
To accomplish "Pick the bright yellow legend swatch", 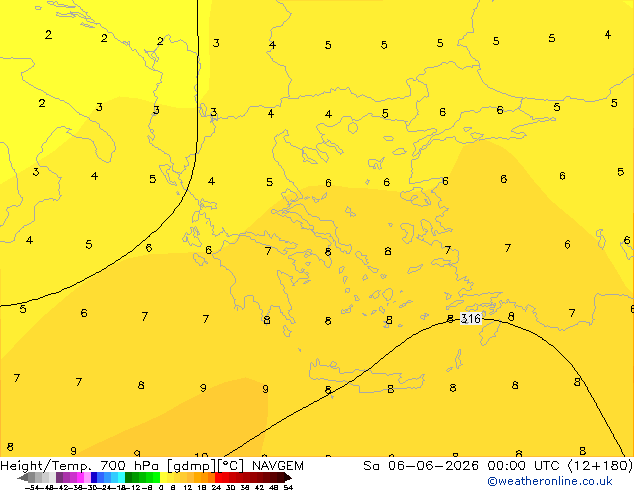I will (163, 477).
